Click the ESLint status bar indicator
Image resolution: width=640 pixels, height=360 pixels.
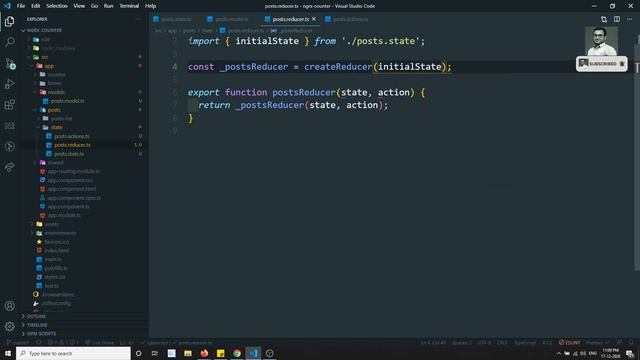point(569,342)
